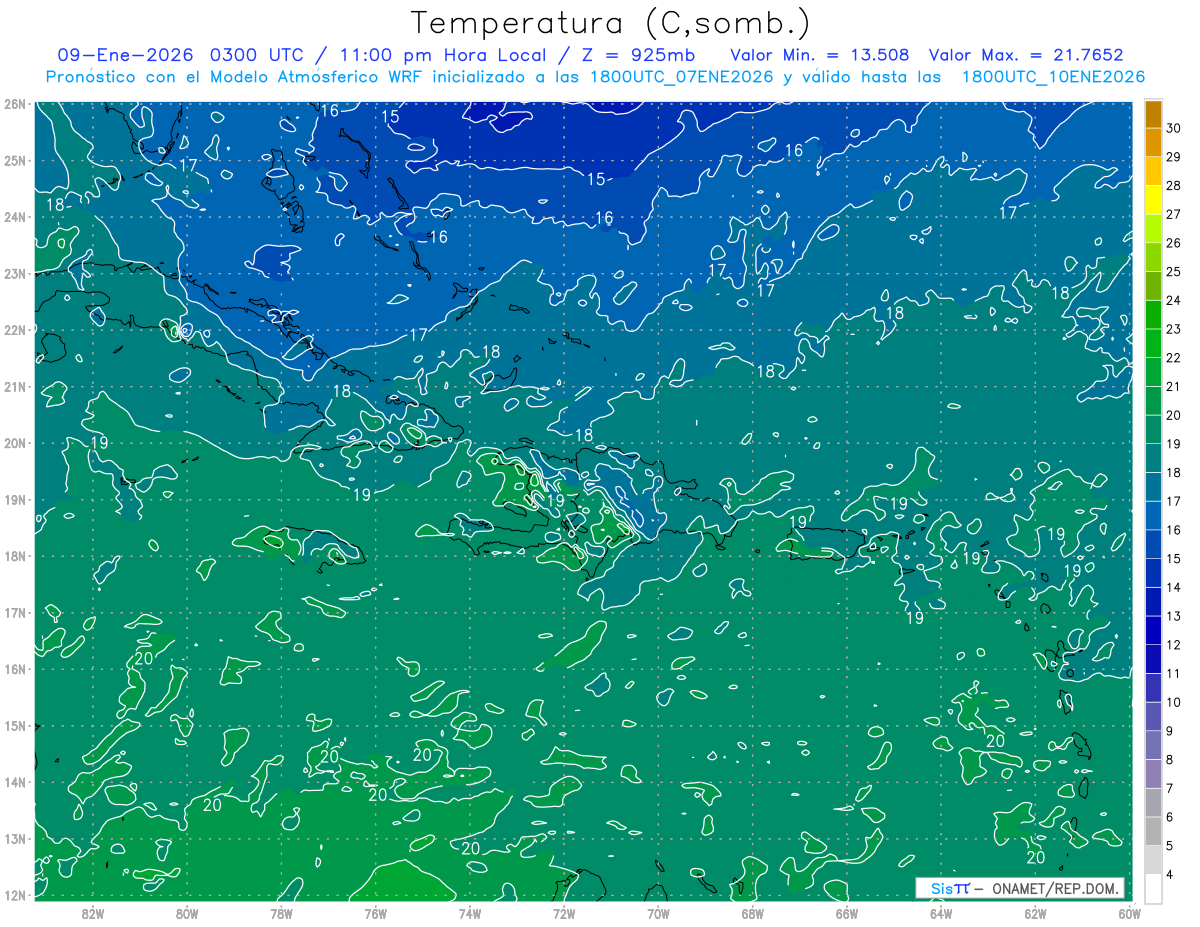
Task: Click legend value "14" on the color scale
Action: tap(1174, 588)
